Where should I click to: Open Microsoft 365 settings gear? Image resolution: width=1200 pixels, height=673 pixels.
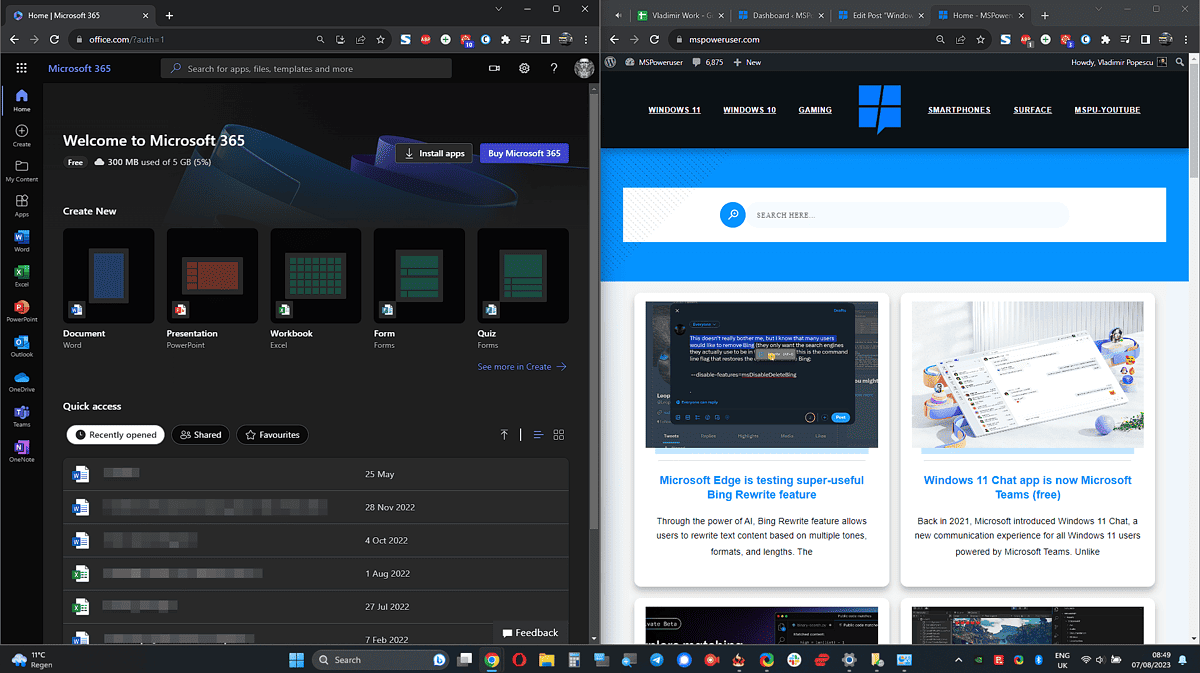tap(524, 68)
